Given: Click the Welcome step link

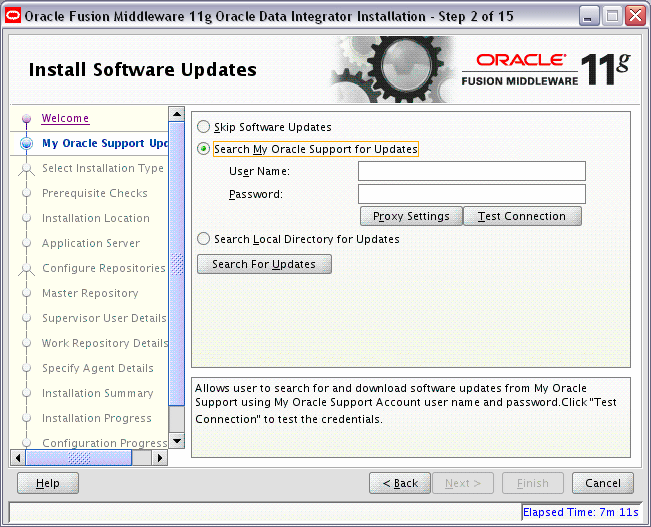Looking at the screenshot, I should click(65, 118).
